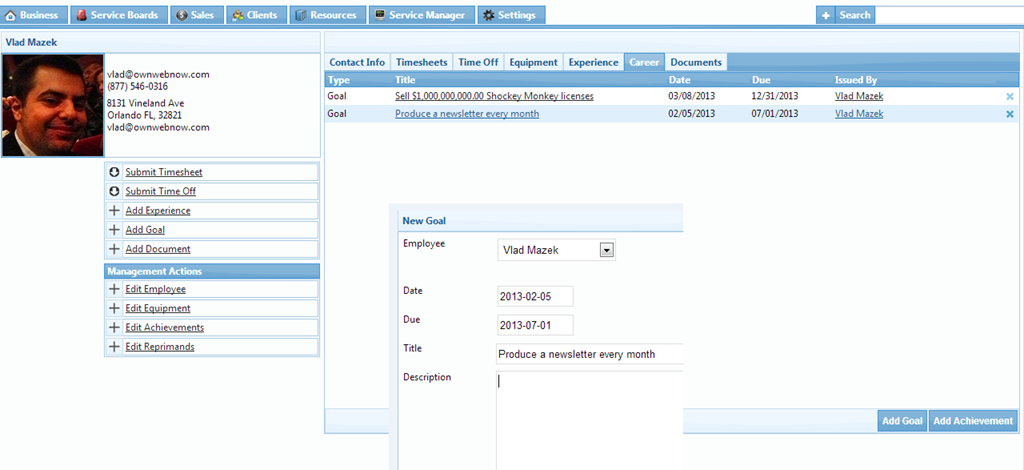Image resolution: width=1024 pixels, height=470 pixels.
Task: Open the Business menu
Action: click(34, 15)
